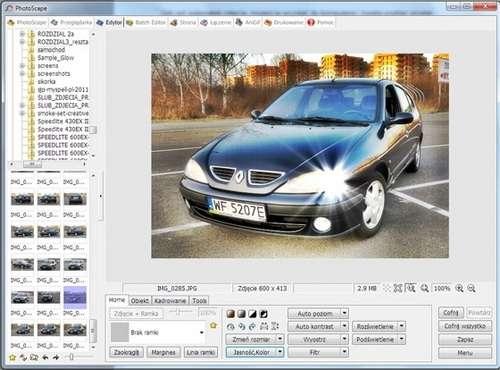Expand the smoke-set-creative folder node

click(x=22, y=113)
